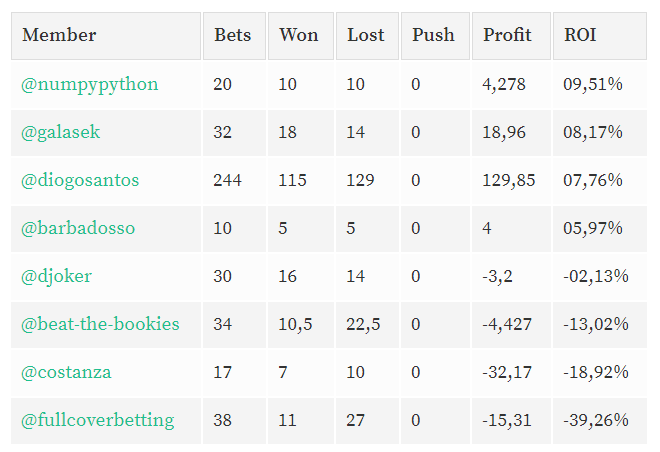Click the 09,51% ROI cell
The image size is (660, 452).
(600, 85)
